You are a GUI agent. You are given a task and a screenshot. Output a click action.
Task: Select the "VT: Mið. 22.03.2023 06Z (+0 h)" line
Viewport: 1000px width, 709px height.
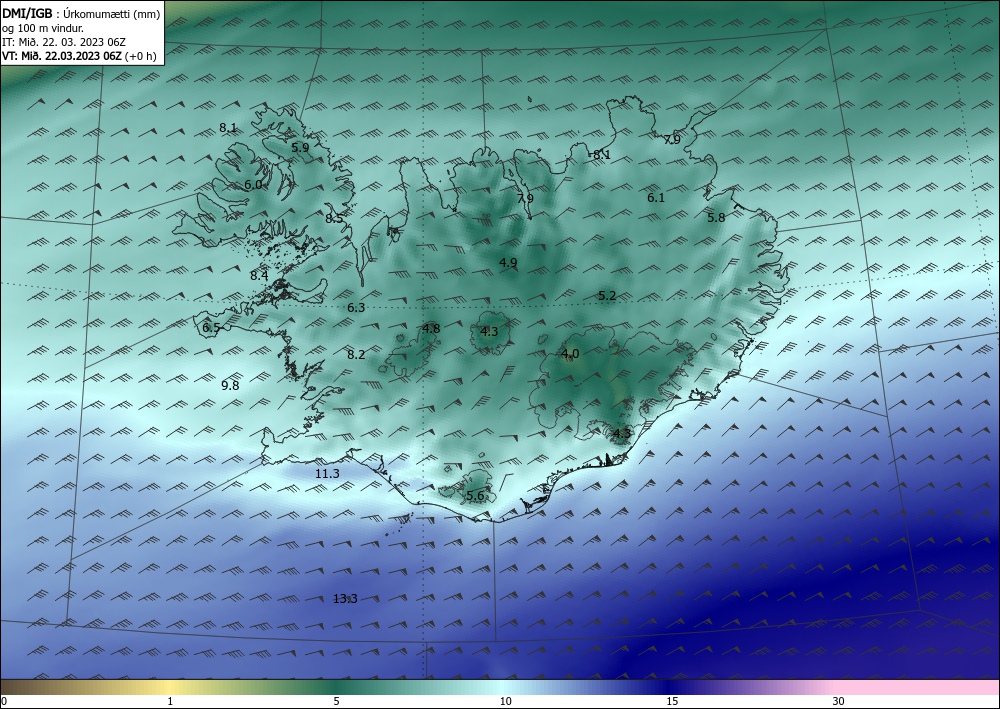[x=79, y=56]
